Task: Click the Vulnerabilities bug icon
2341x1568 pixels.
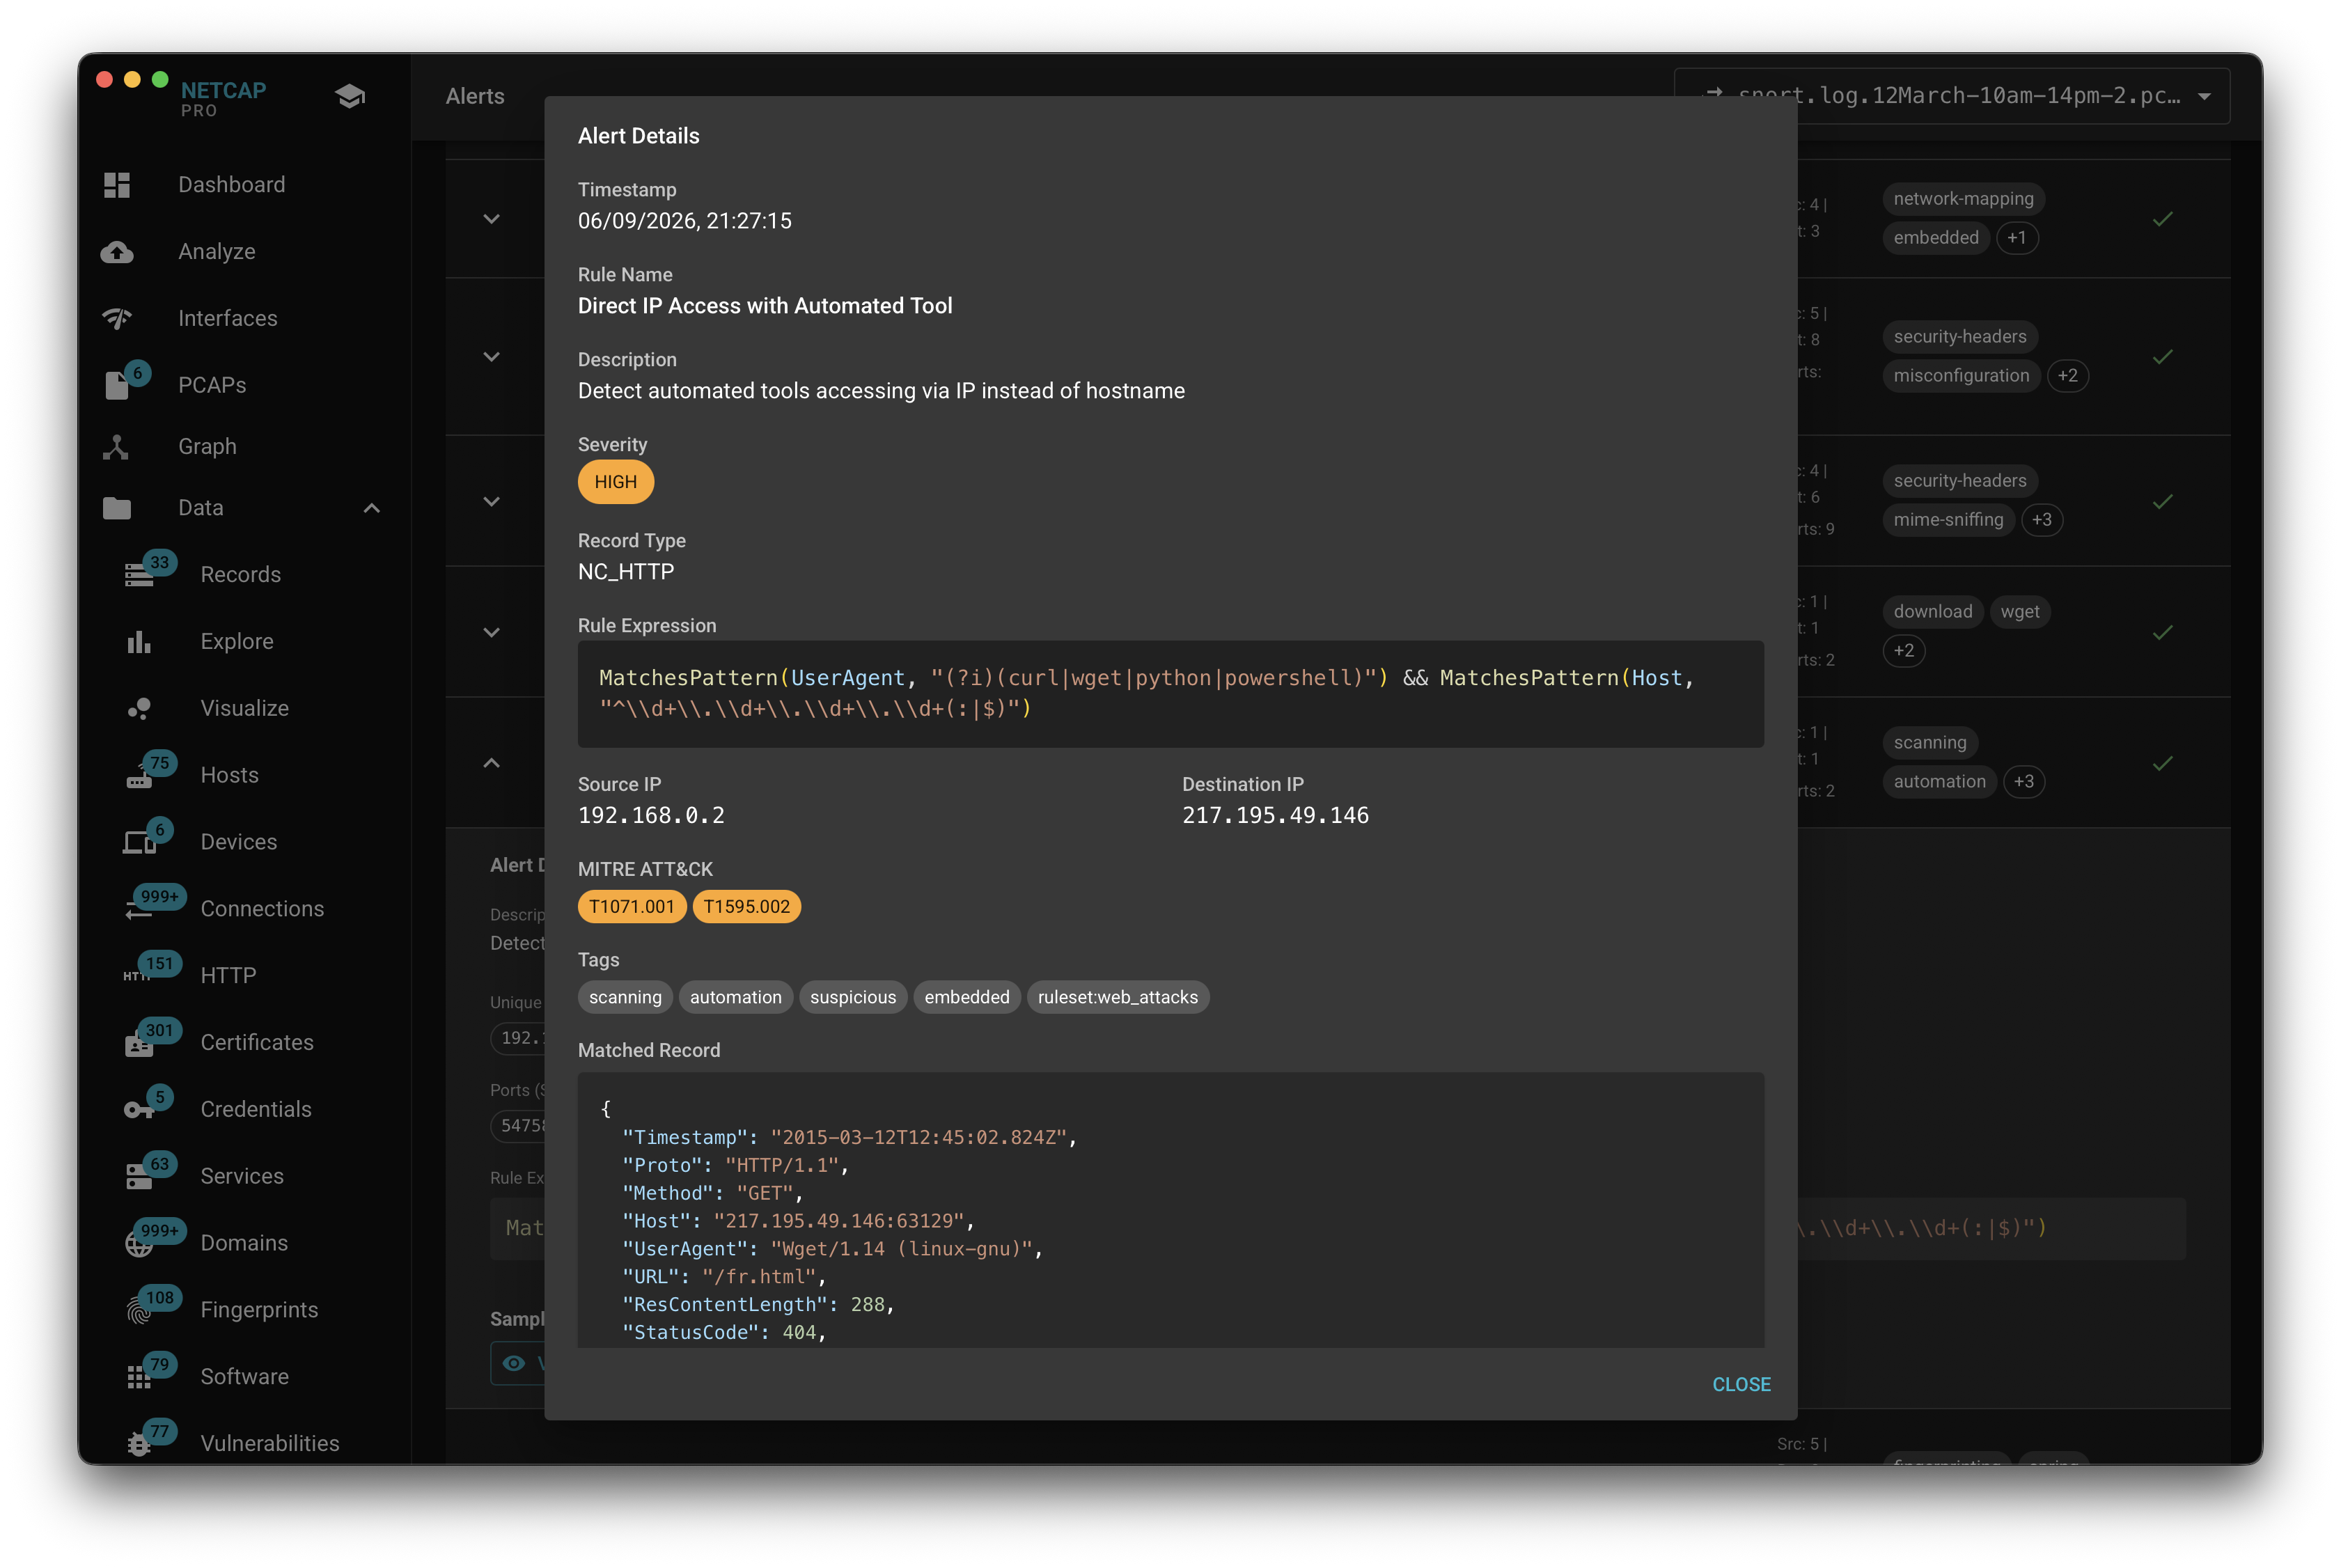Action: tap(139, 1445)
